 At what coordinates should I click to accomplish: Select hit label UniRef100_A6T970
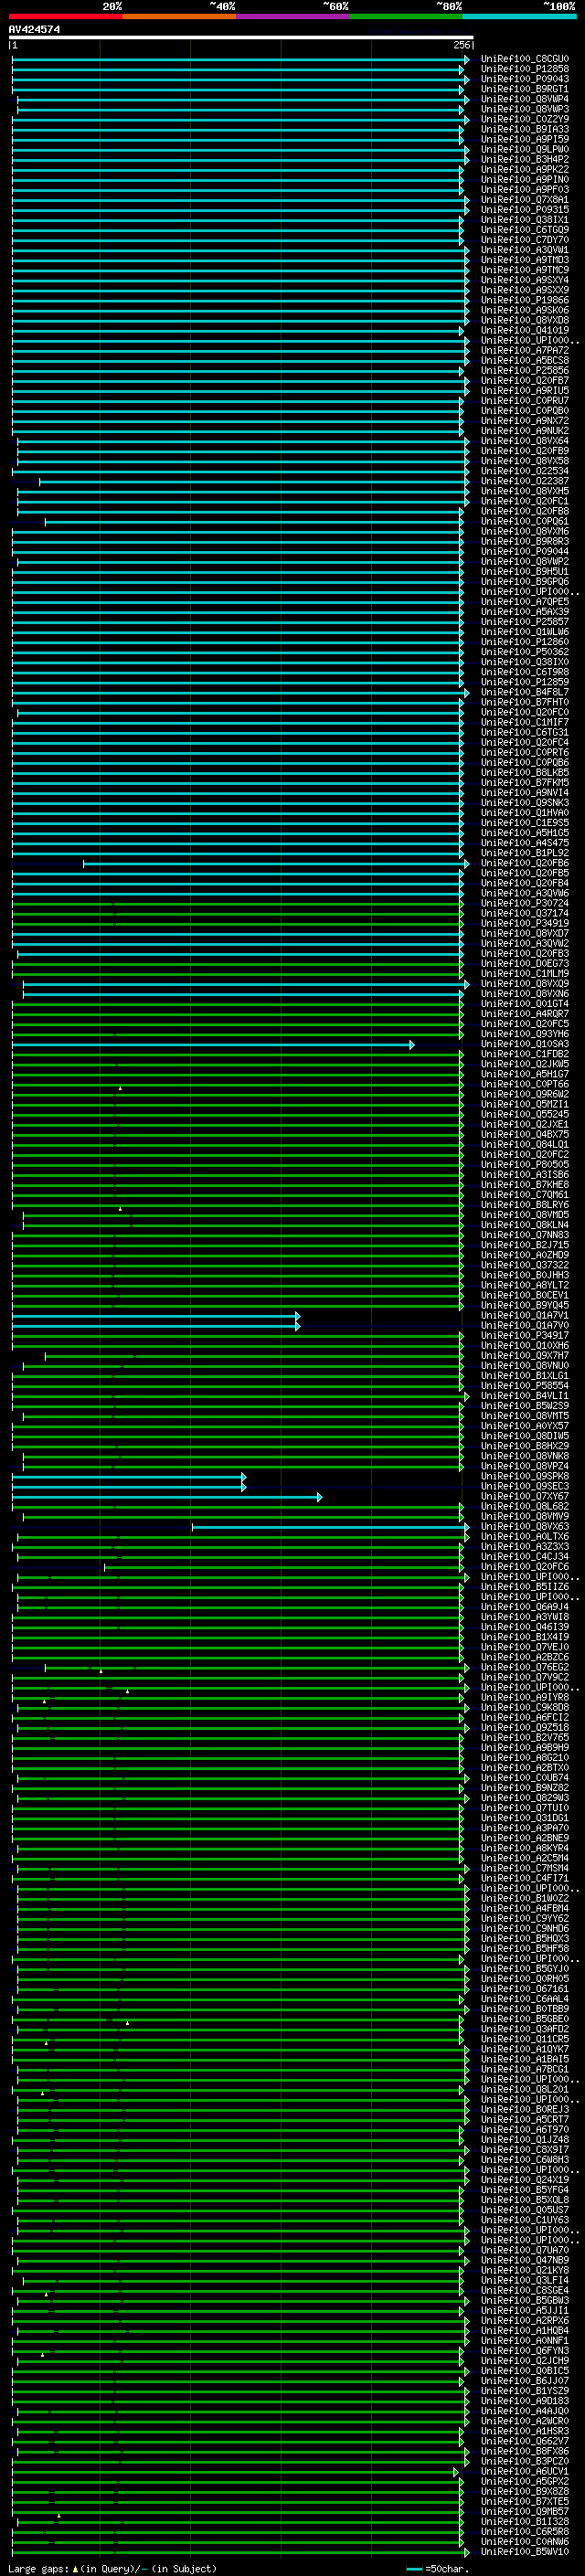[x=524, y=2130]
